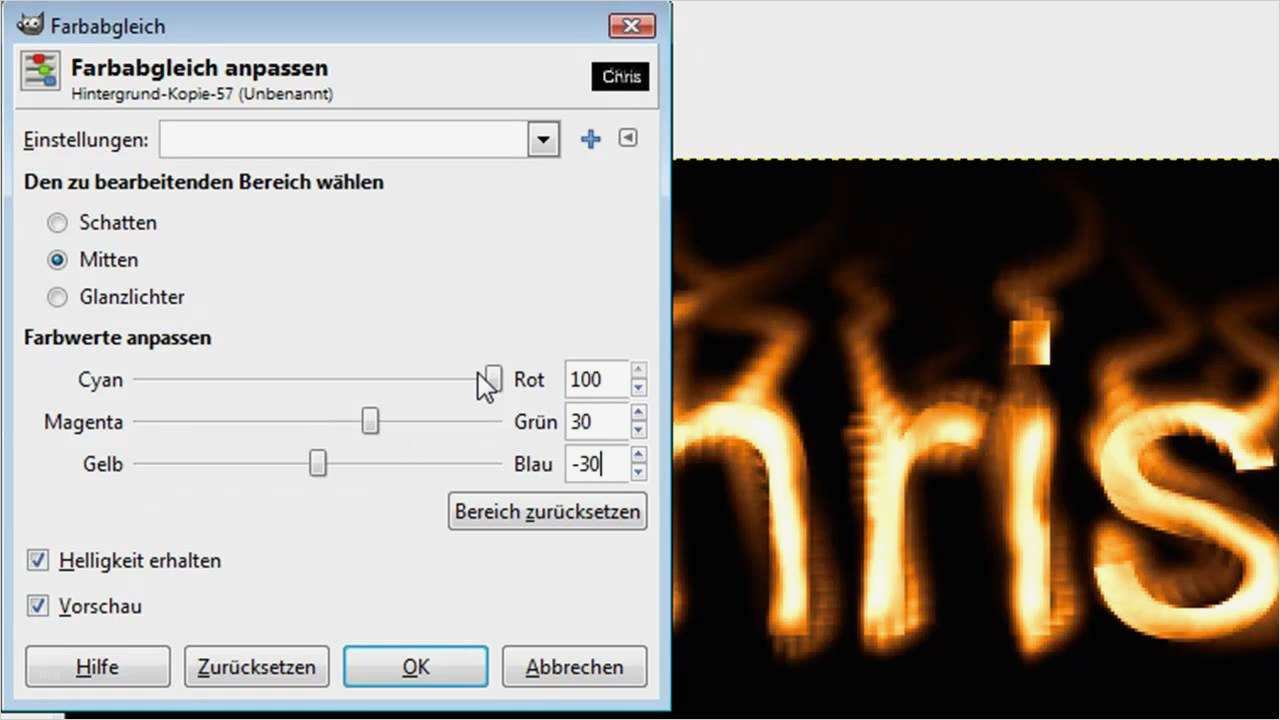Click Bereich zurücksetzen button
Screen dimensions: 1280x720
[547, 511]
